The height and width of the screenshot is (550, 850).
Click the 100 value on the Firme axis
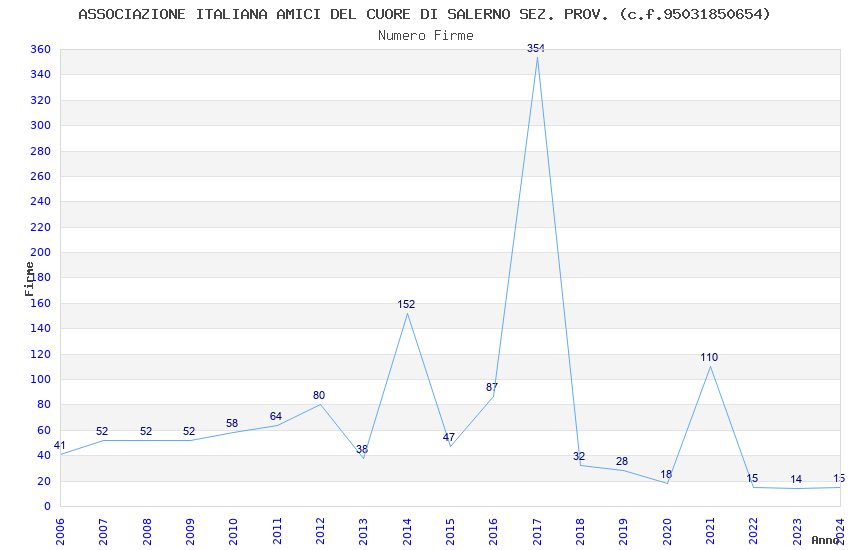(x=41, y=379)
